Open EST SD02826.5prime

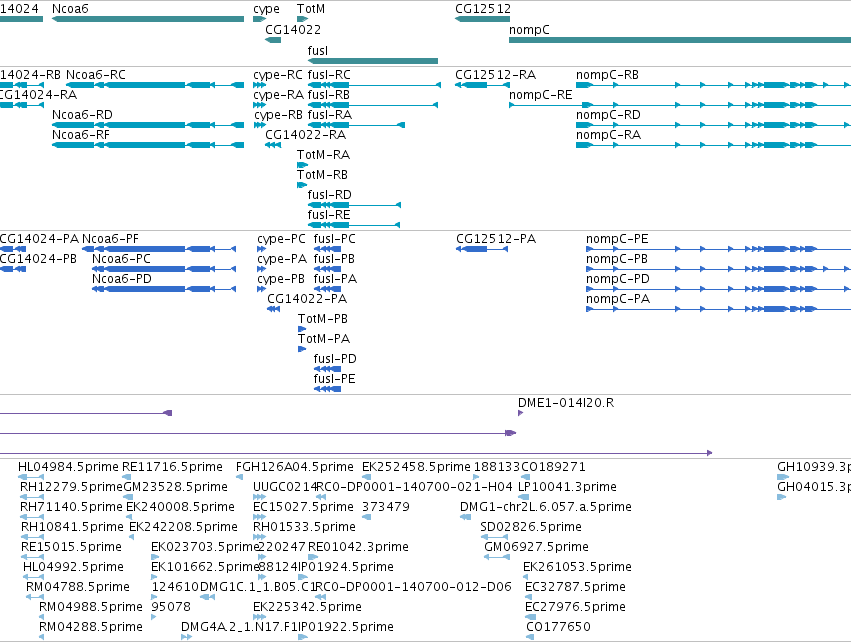click(x=531, y=527)
